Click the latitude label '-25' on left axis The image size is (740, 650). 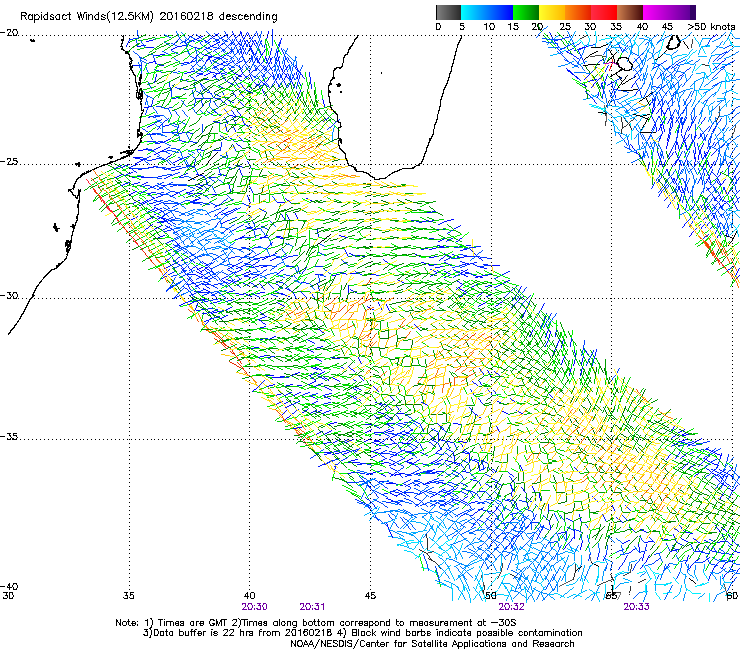click(9, 161)
